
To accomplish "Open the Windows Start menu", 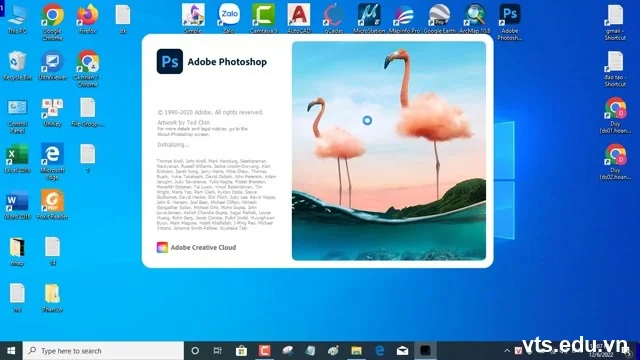I will (11, 351).
